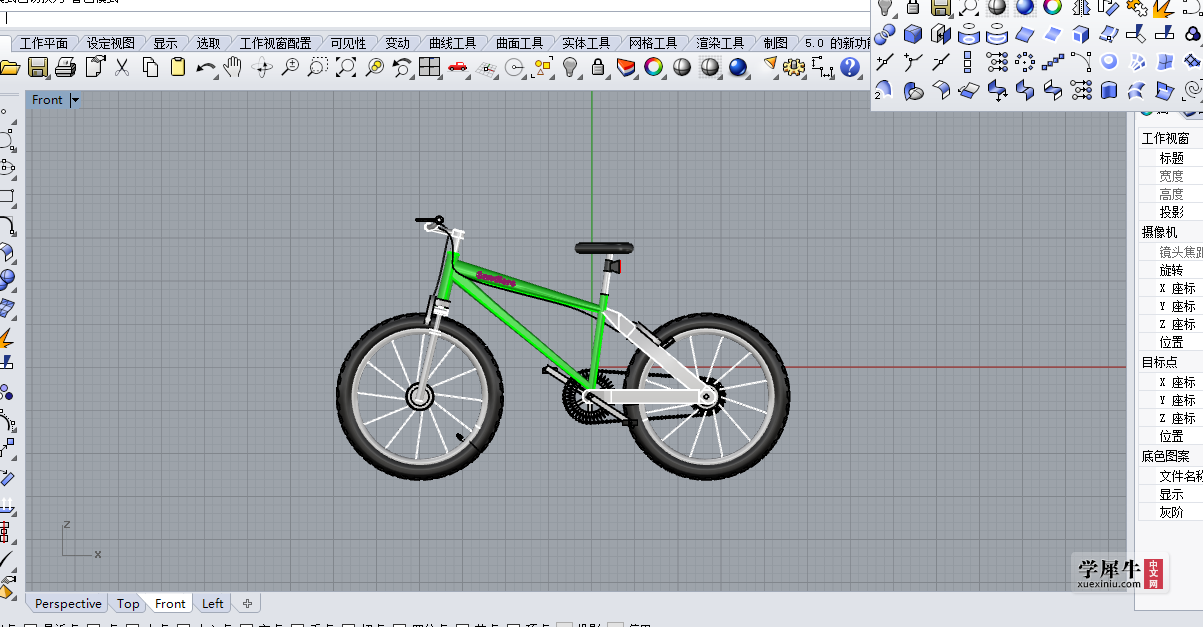Switch to the 曲线工具 tab
Screen dimensions: 1203x627
pyautogui.click(x=452, y=43)
